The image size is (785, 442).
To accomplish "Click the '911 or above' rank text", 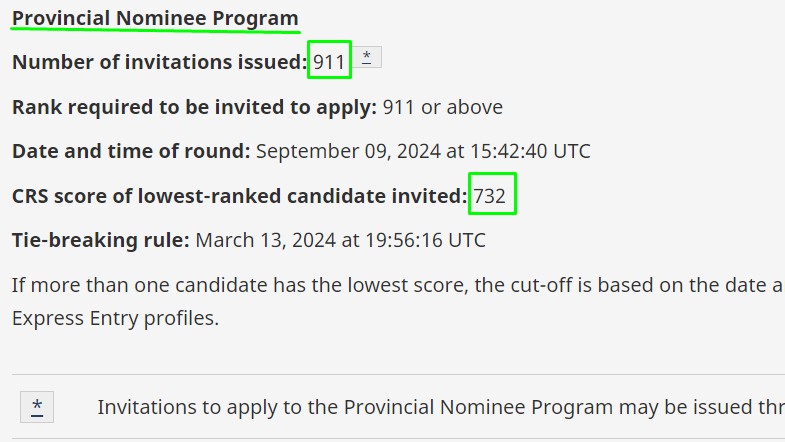I will [443, 107].
